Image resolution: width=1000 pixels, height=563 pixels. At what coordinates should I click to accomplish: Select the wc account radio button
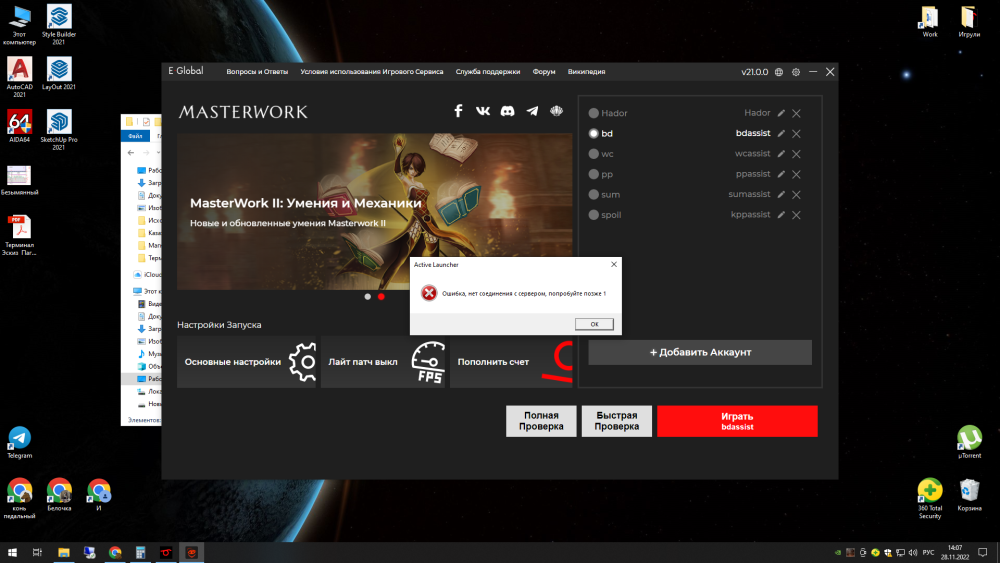(x=594, y=154)
